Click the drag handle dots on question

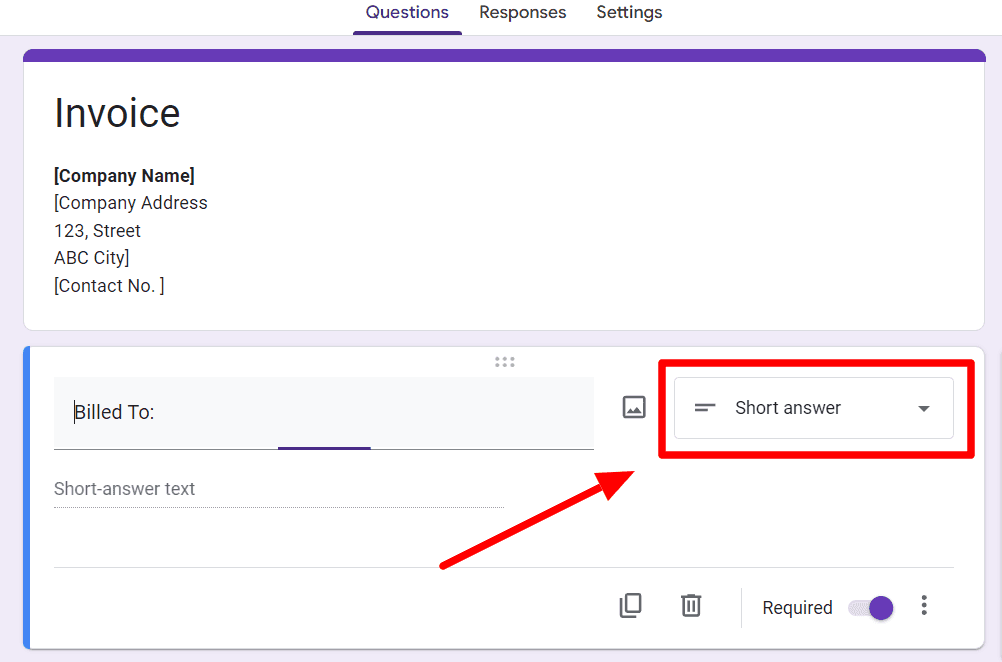[505, 362]
